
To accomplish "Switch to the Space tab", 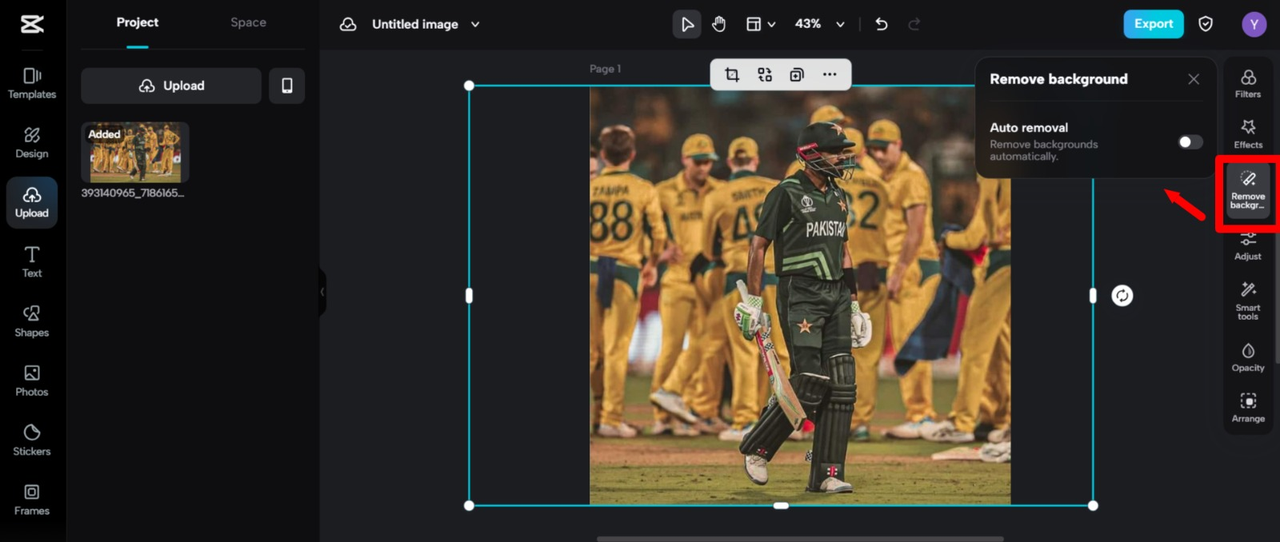I will (x=248, y=23).
